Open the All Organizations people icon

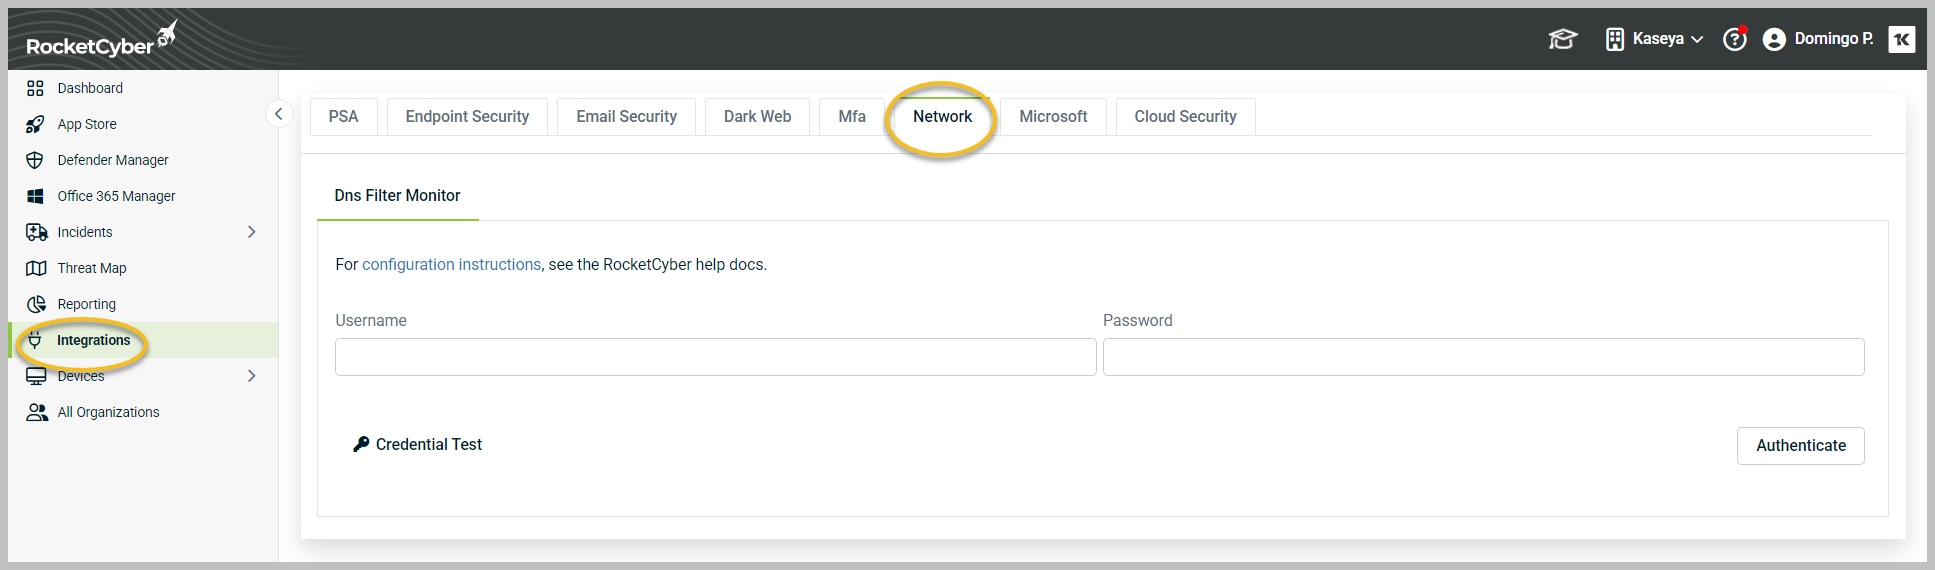tap(37, 412)
